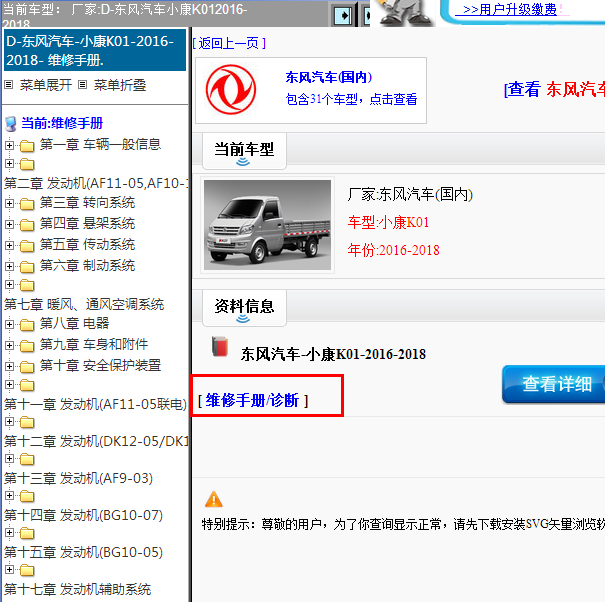605x602 pixels.
Task: Click the orange warning triangle icon
Action: 213,499
